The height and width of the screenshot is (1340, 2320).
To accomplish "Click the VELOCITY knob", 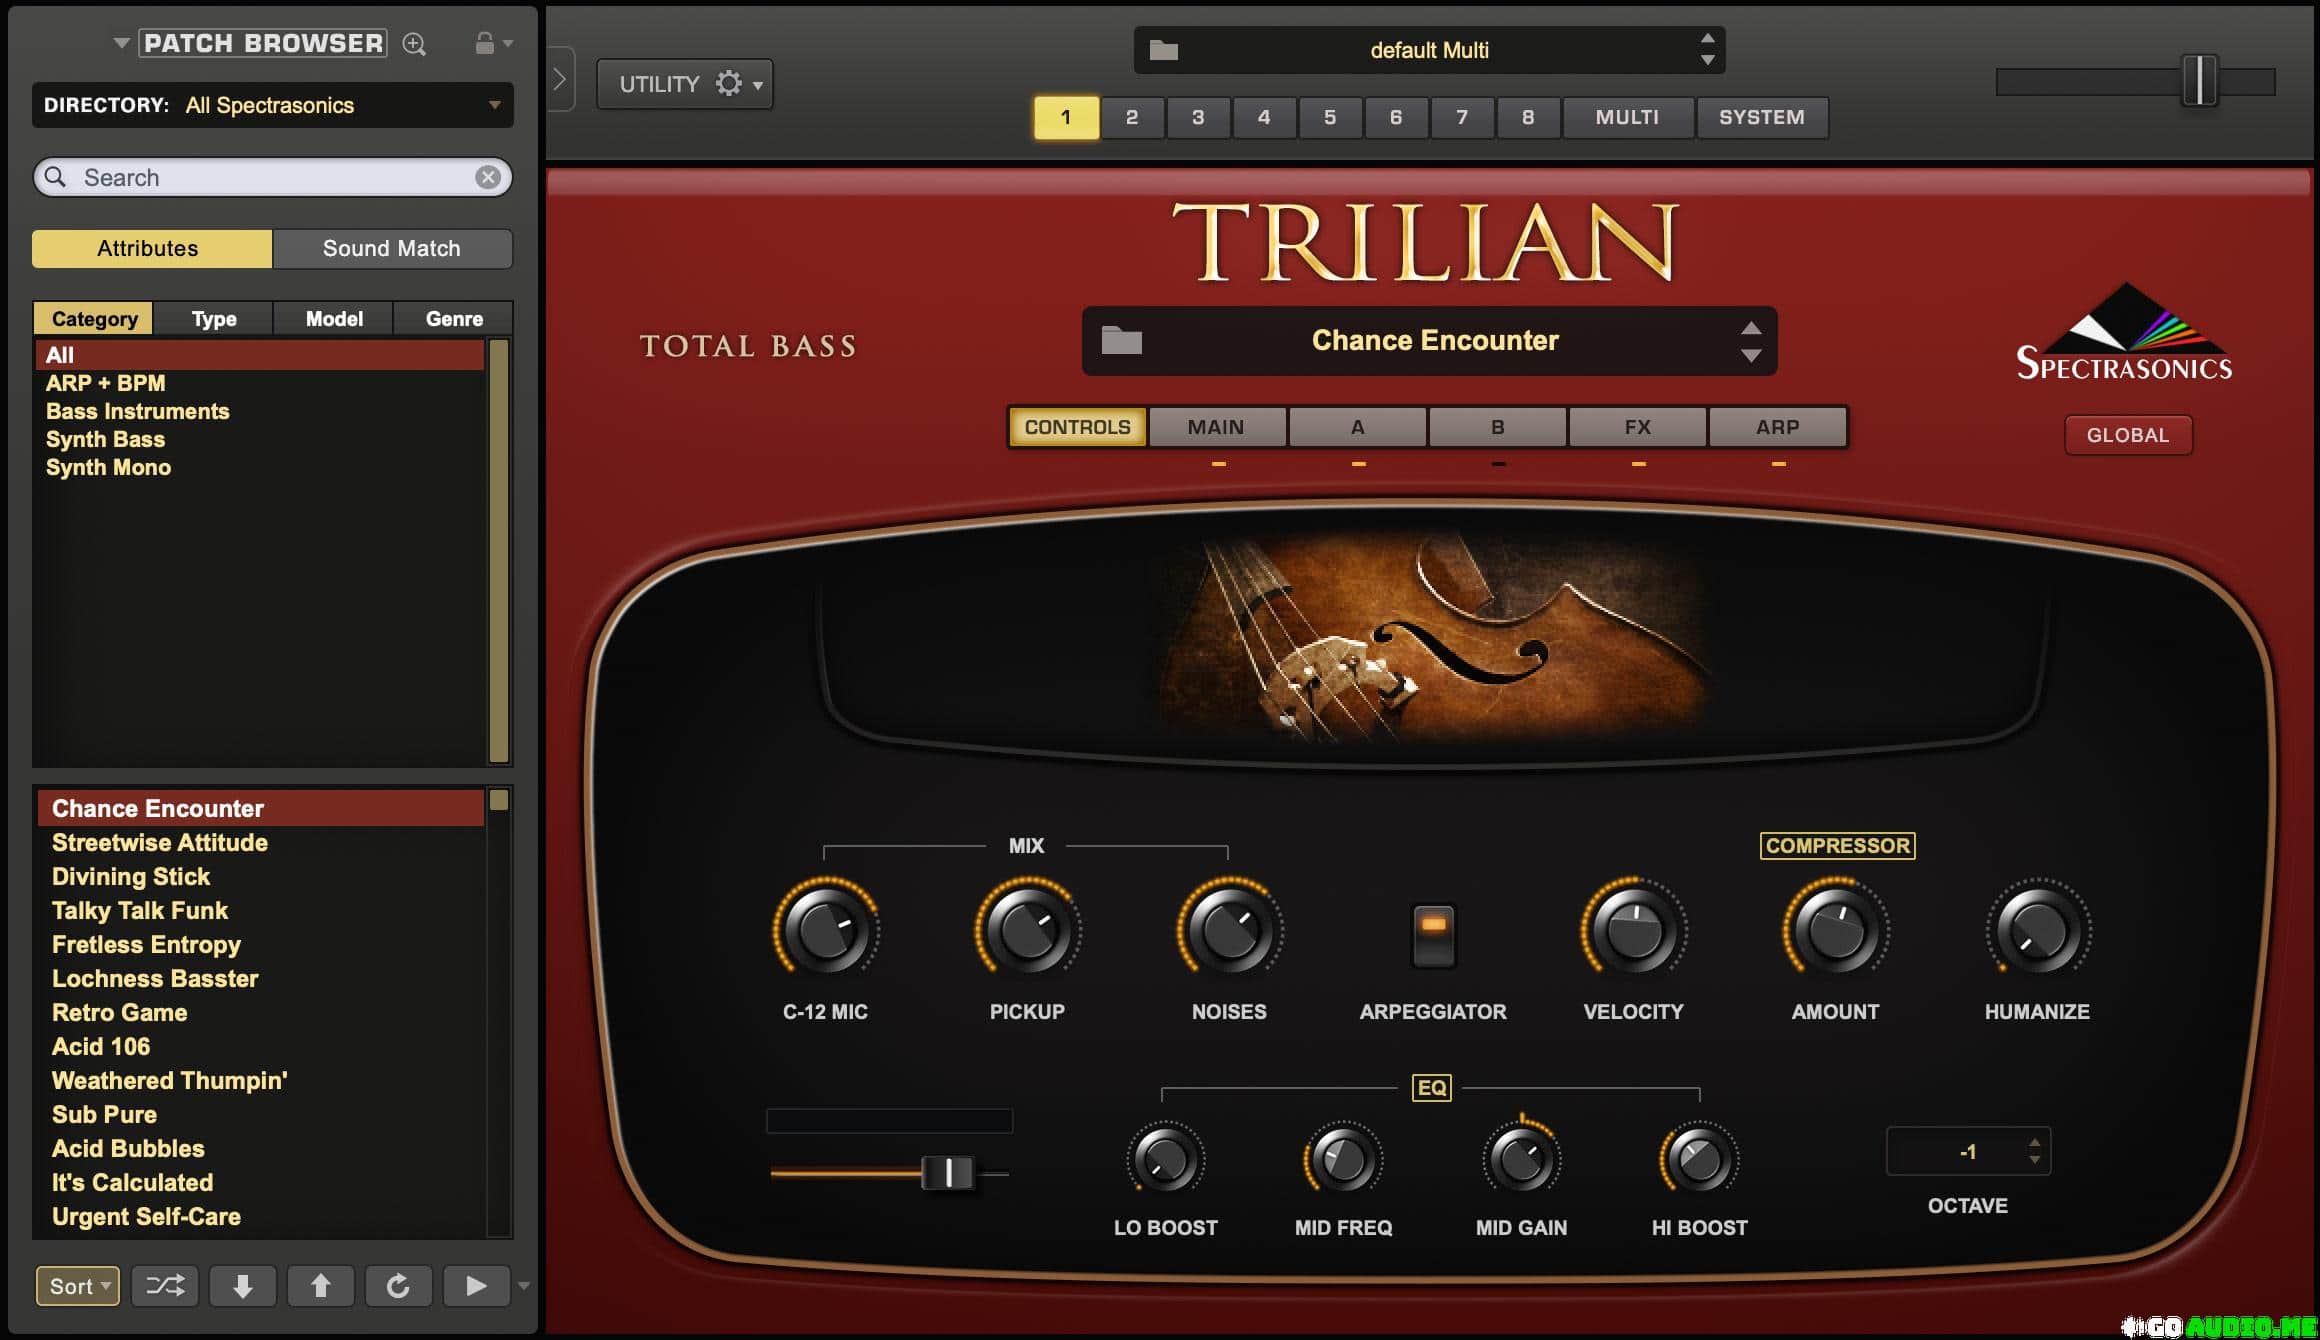I will [1633, 930].
